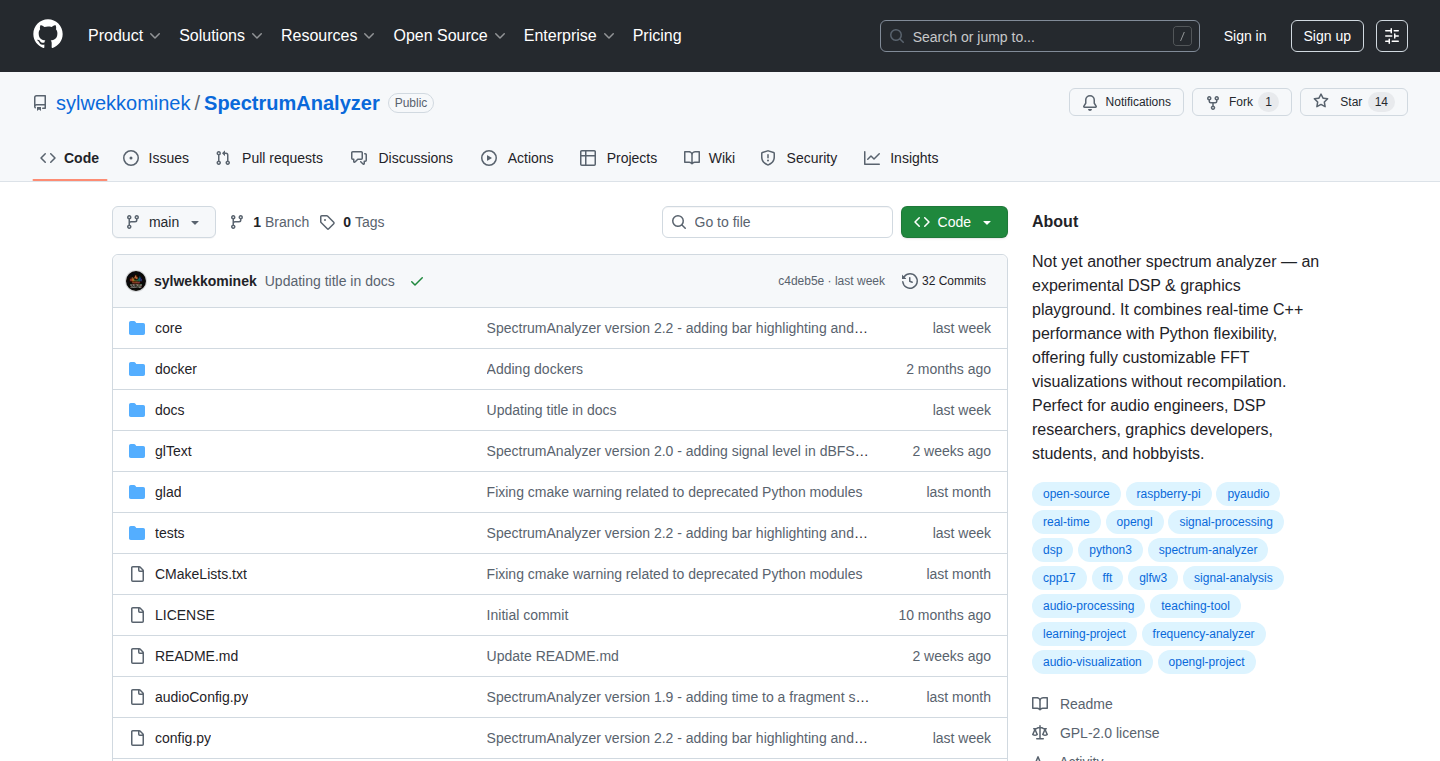
Task: Click the branch icon beside 1 Branch
Action: [237, 222]
